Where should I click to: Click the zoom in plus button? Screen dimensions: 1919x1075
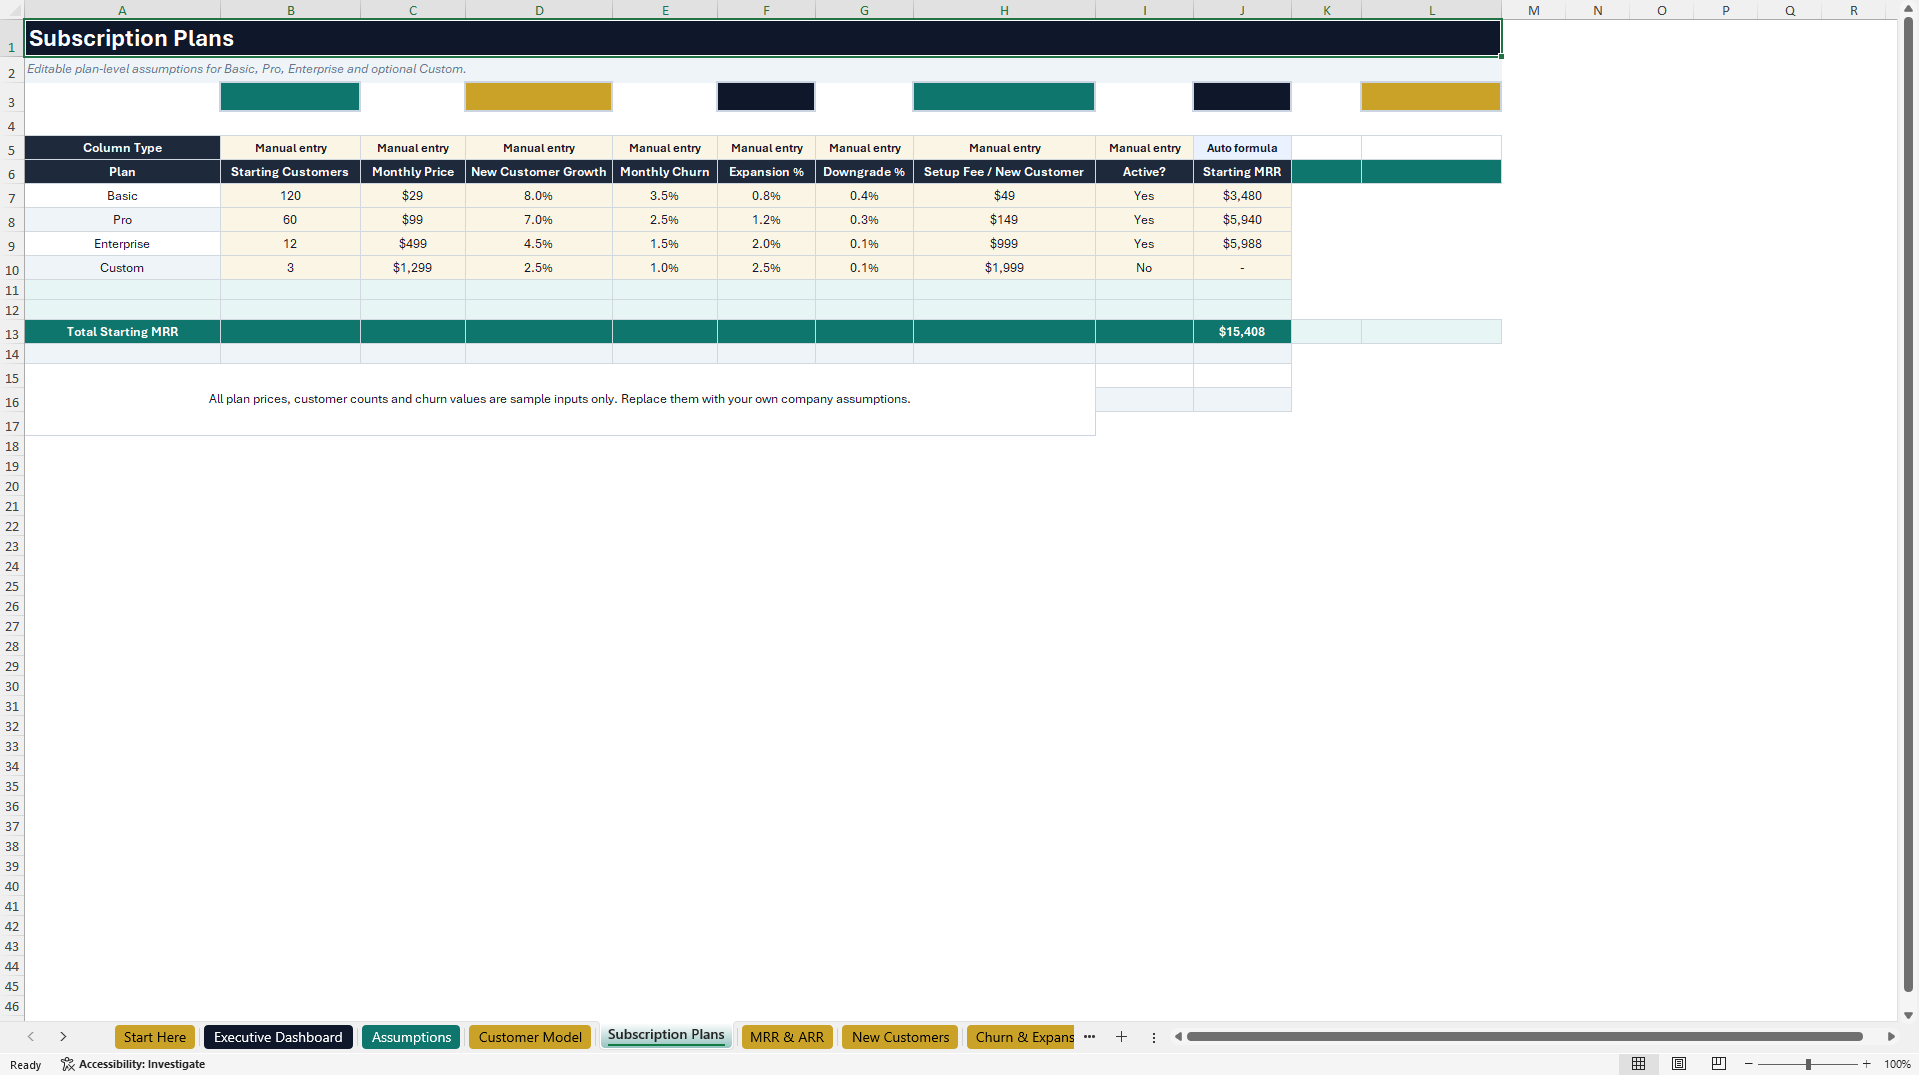(x=1867, y=1064)
